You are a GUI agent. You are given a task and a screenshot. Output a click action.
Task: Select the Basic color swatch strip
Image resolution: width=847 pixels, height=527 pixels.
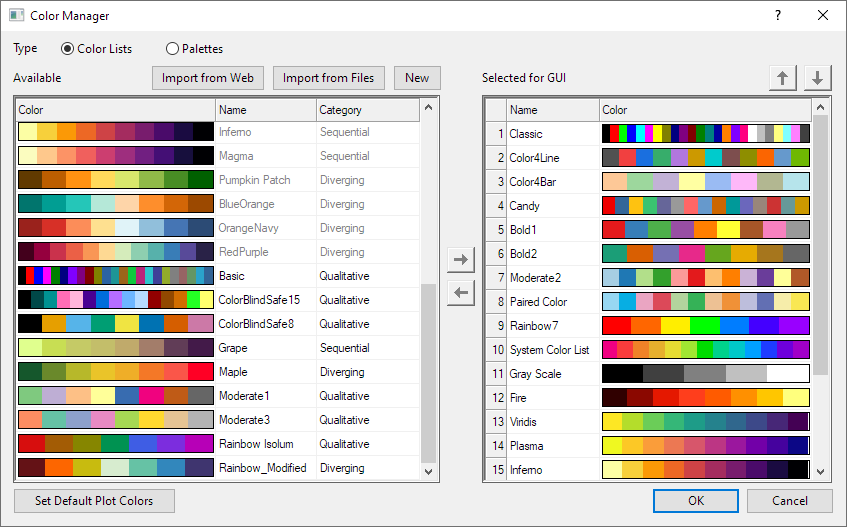116,276
